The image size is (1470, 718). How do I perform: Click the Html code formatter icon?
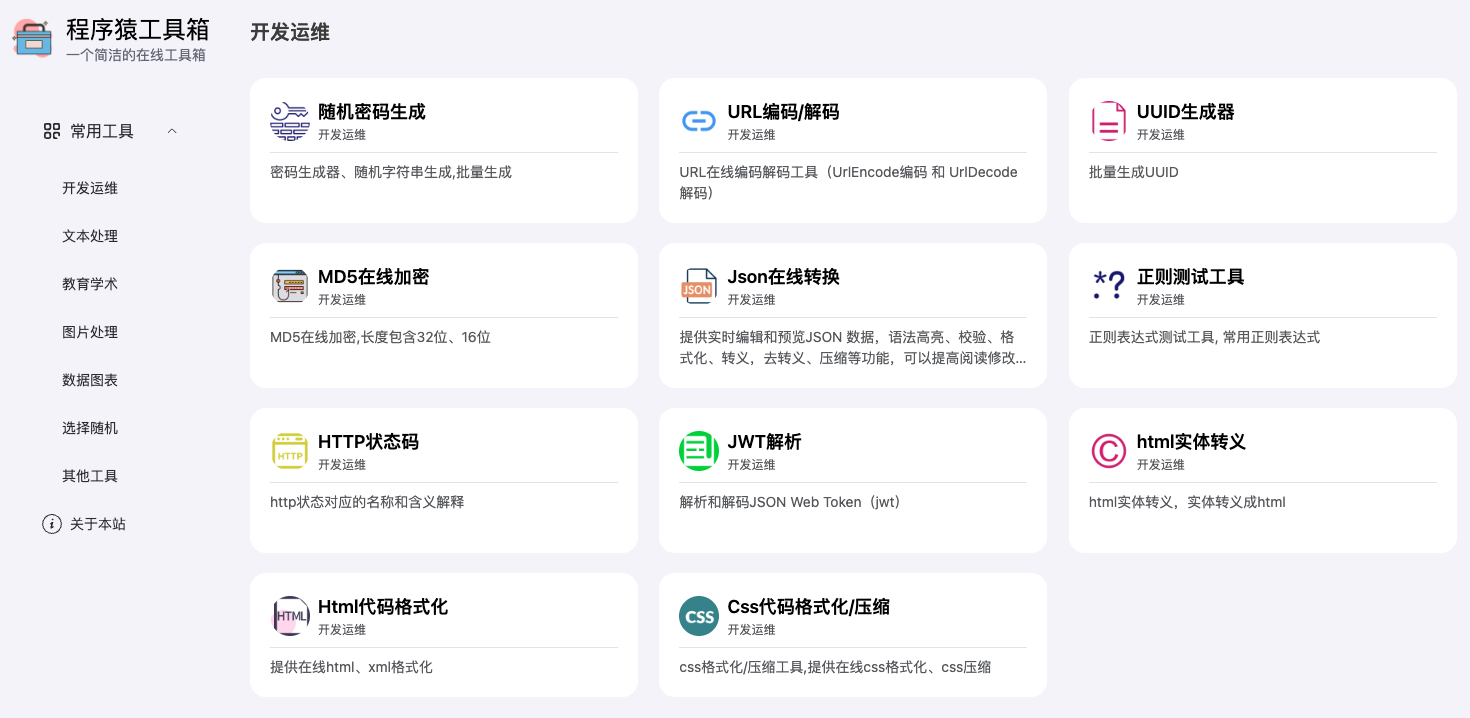point(290,616)
